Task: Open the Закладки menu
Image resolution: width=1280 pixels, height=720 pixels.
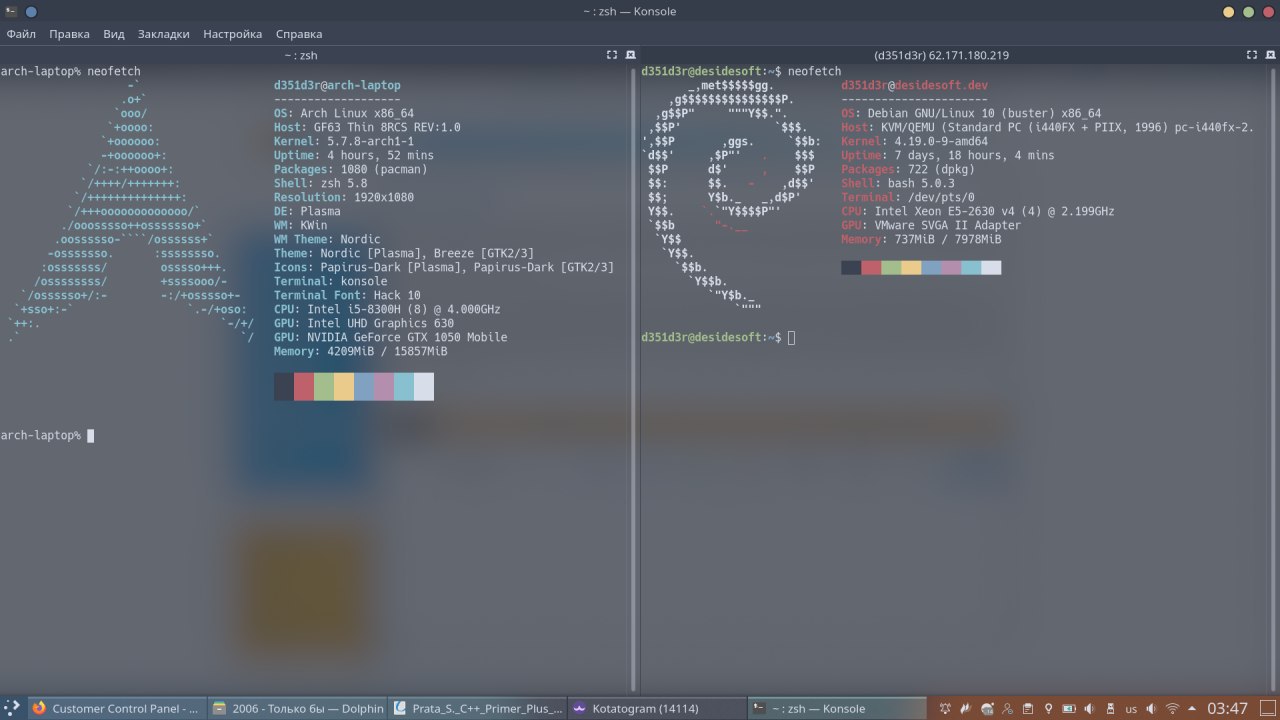Action: 163,33
